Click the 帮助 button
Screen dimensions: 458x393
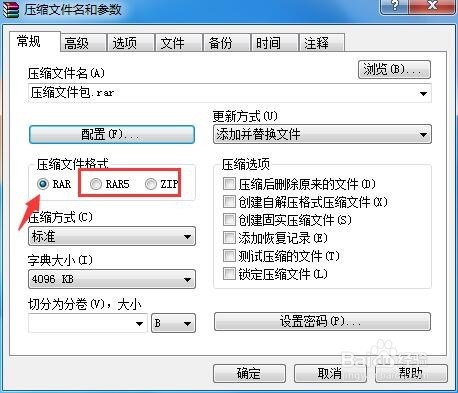(411, 373)
